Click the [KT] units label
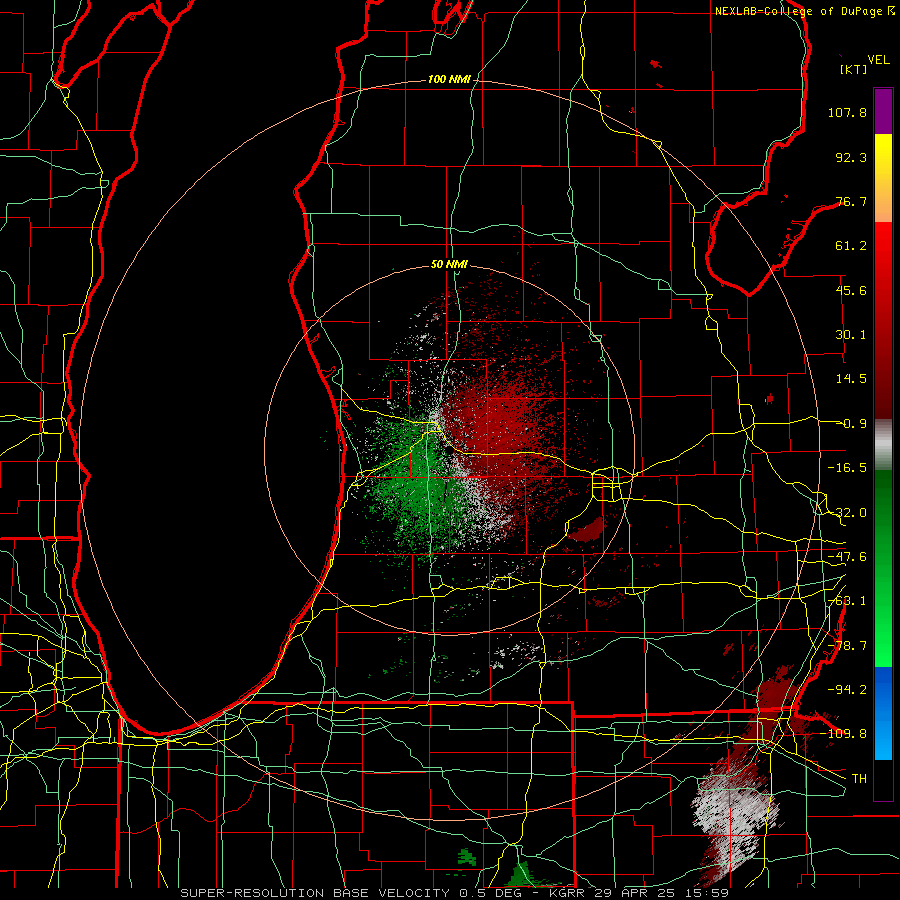 (853, 69)
